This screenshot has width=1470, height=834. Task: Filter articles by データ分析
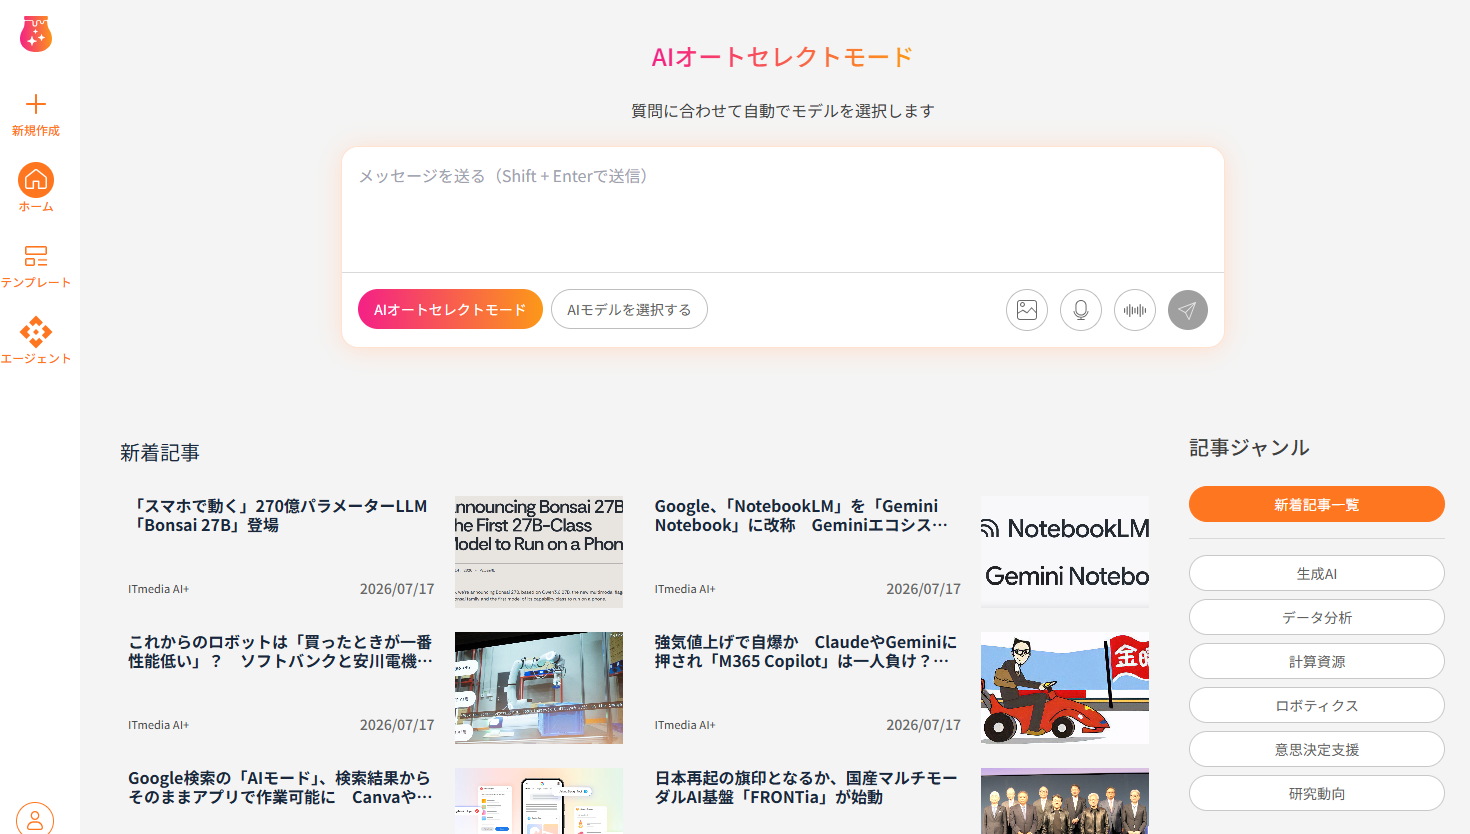tap(1317, 617)
